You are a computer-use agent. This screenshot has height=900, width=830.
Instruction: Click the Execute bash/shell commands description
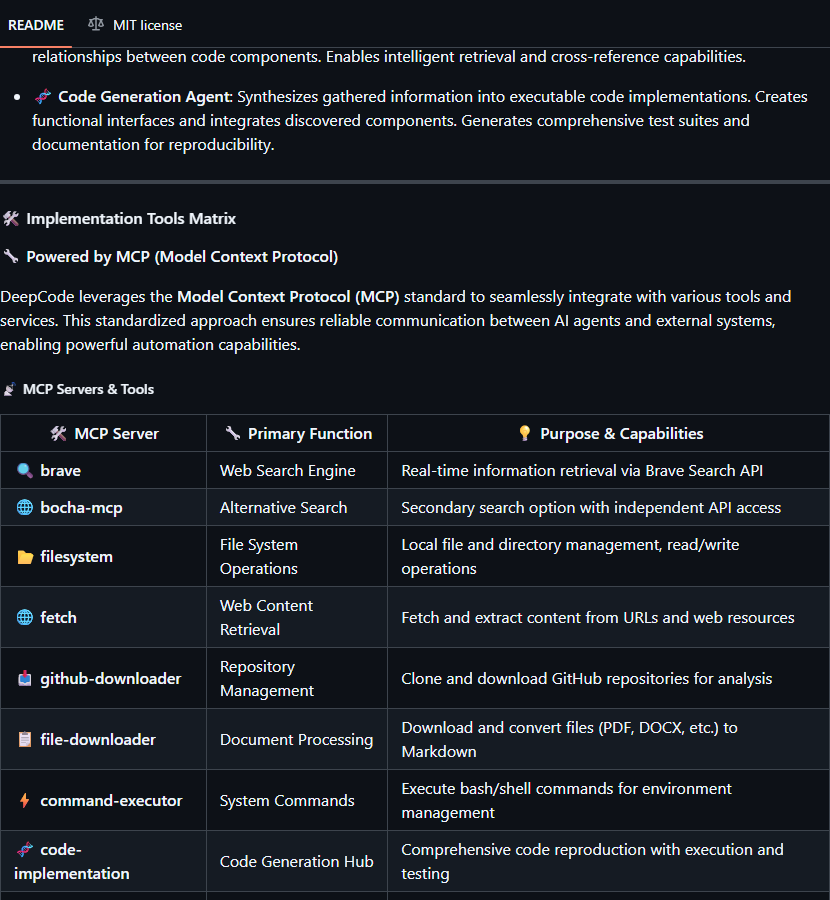[x=567, y=800]
